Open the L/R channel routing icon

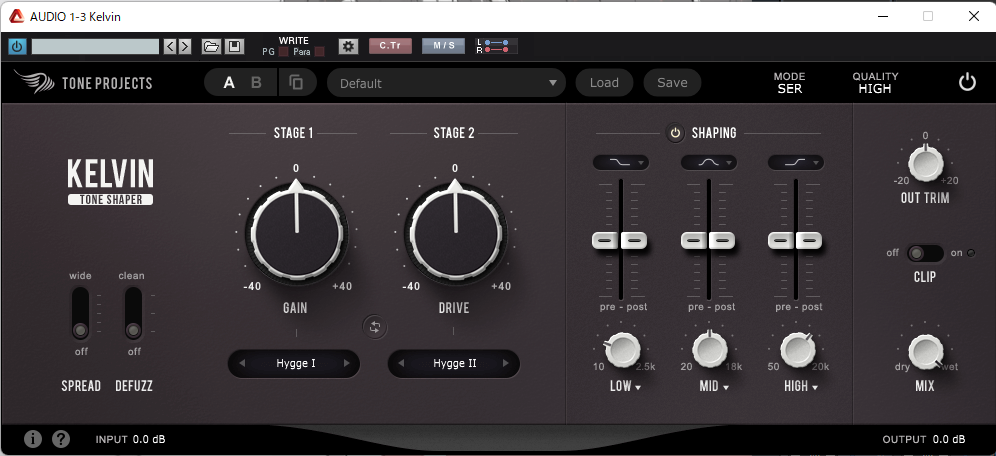(x=496, y=46)
